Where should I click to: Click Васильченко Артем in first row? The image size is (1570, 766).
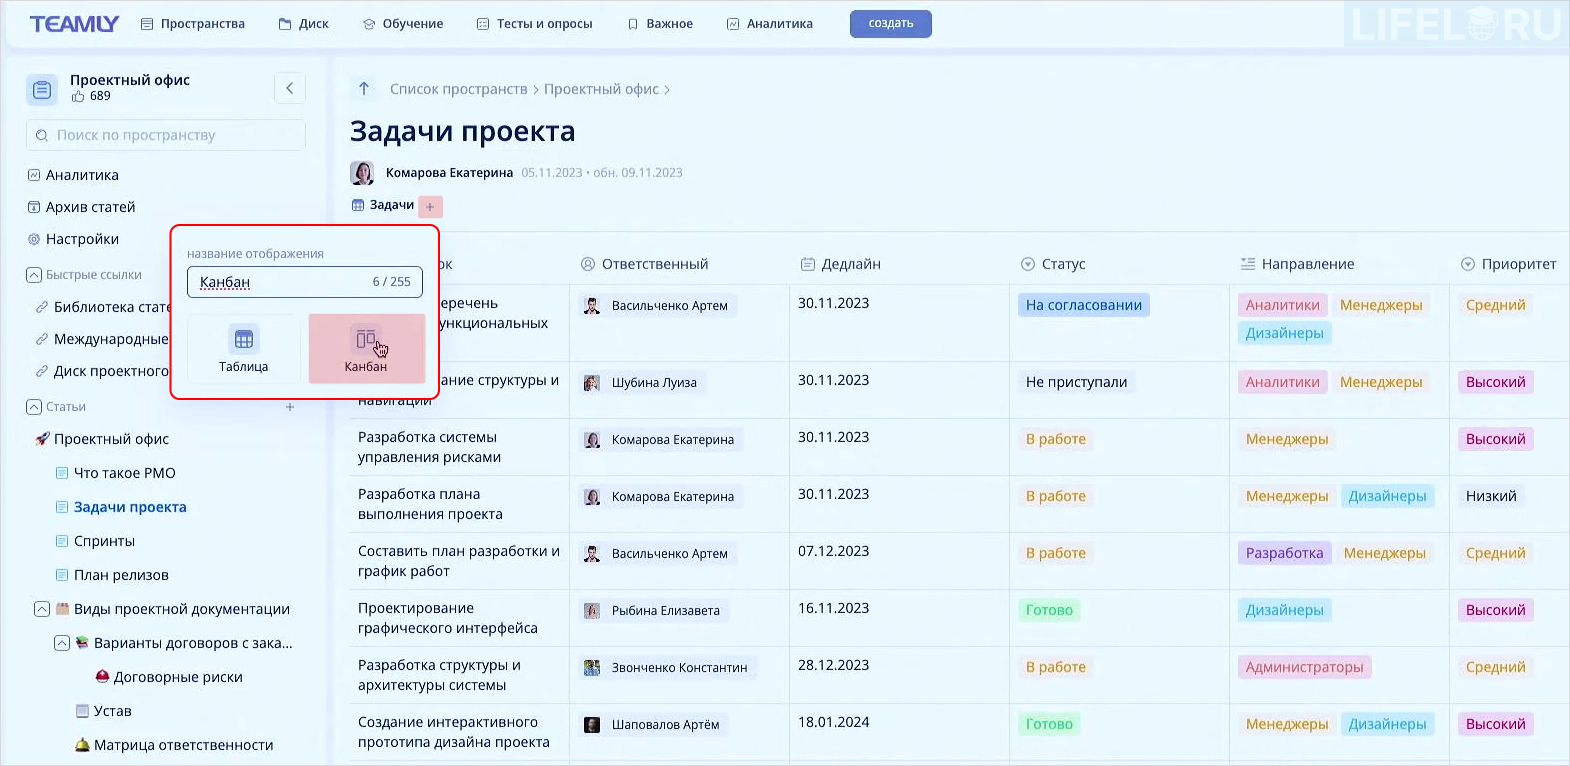click(658, 305)
